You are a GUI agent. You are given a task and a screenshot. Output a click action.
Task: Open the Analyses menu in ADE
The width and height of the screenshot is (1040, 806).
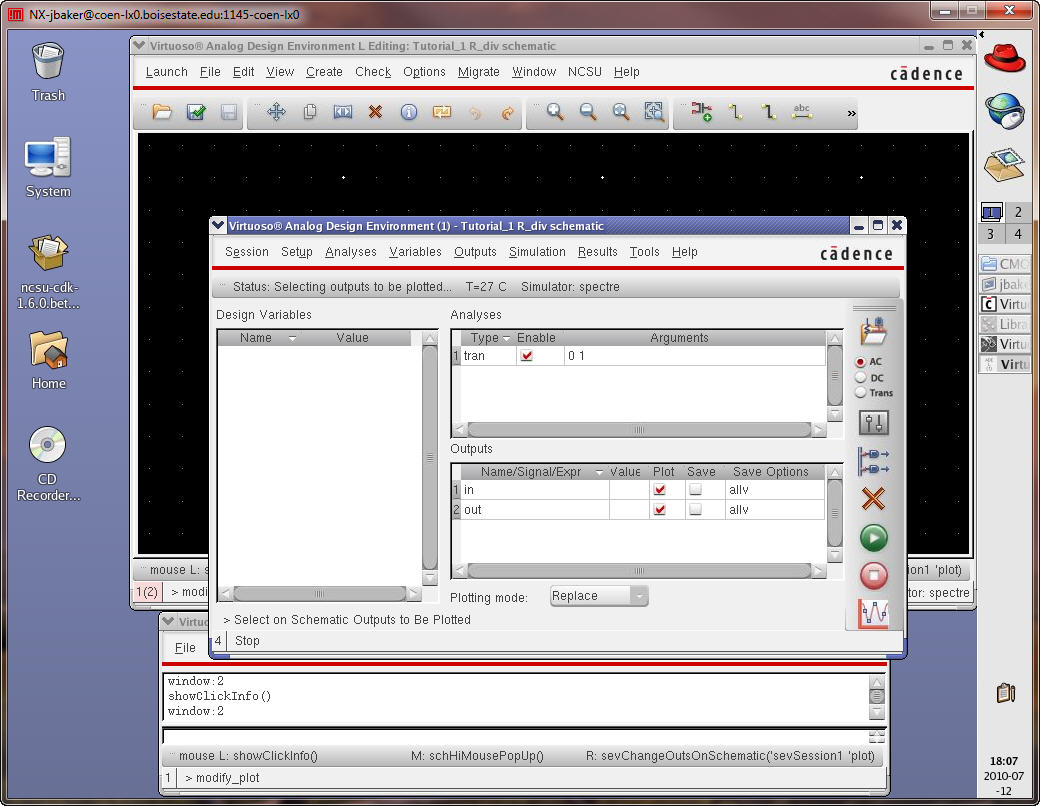click(x=351, y=252)
